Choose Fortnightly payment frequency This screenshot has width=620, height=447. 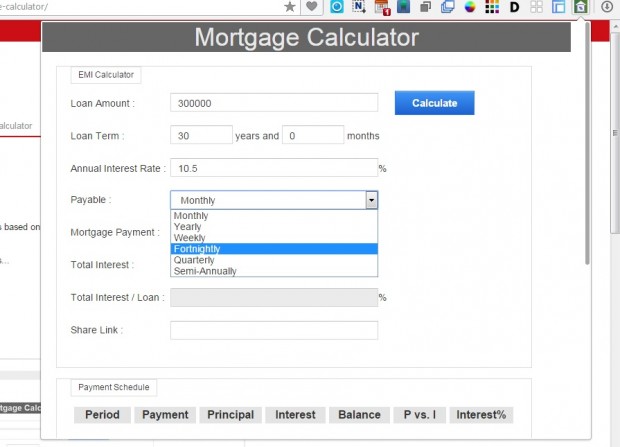(197, 249)
